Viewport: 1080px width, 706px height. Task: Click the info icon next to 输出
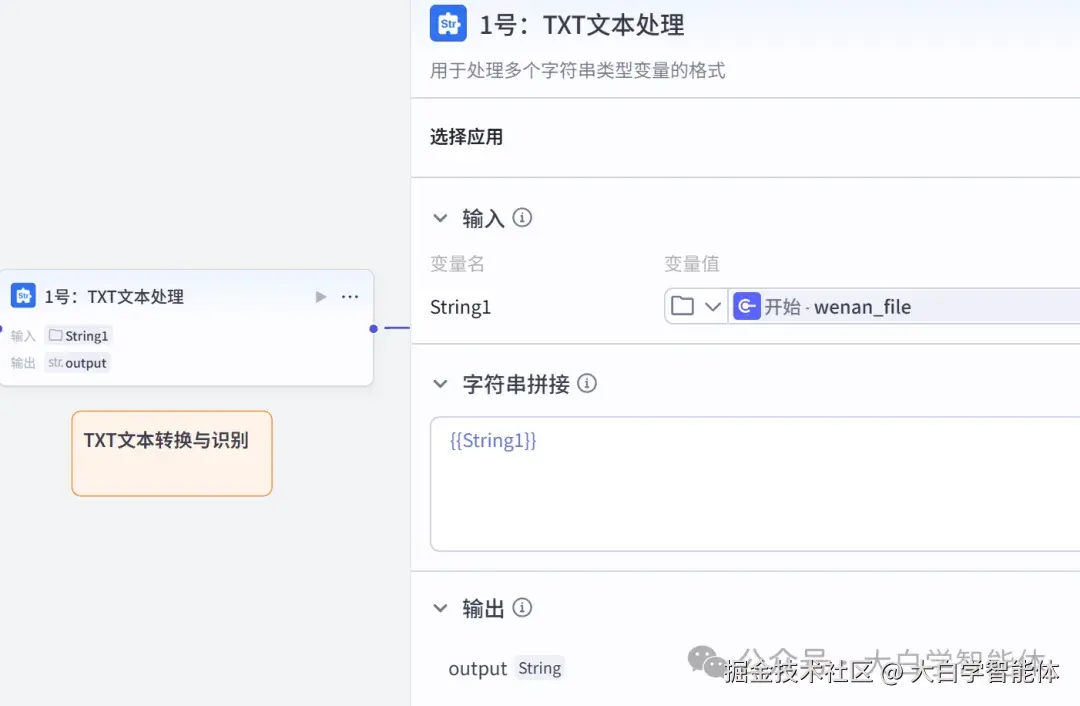pyautogui.click(x=522, y=607)
